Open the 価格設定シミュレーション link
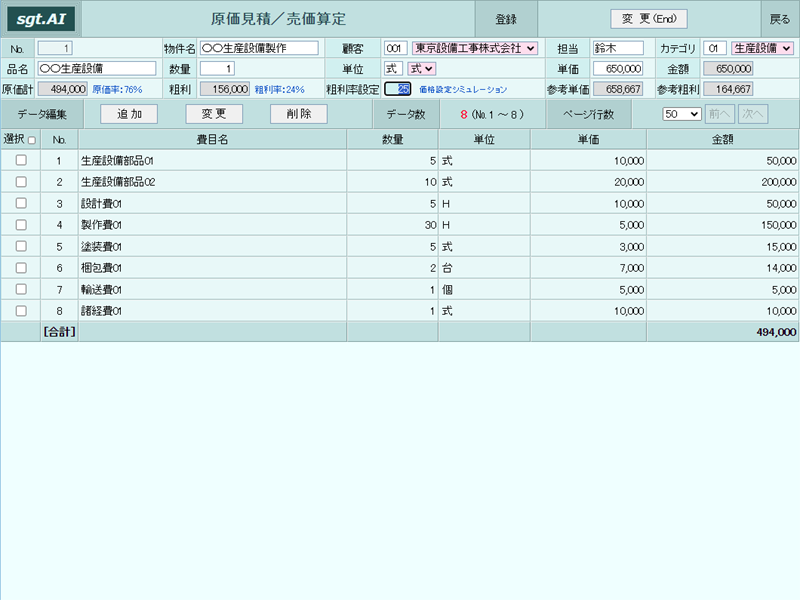800x600 pixels. [x=463, y=89]
